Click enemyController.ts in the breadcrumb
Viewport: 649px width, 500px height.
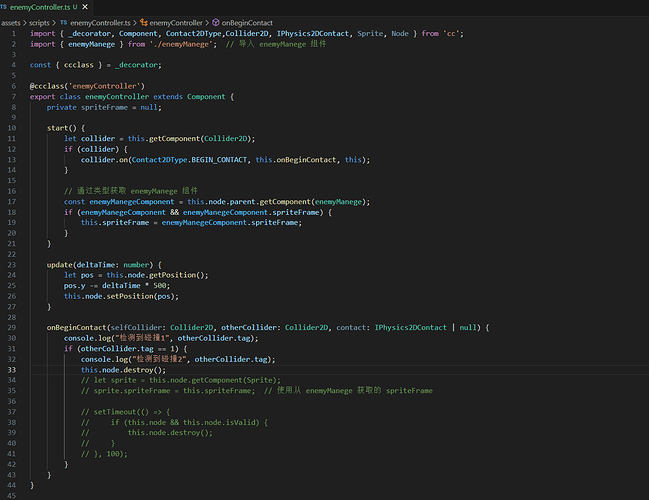[100, 23]
